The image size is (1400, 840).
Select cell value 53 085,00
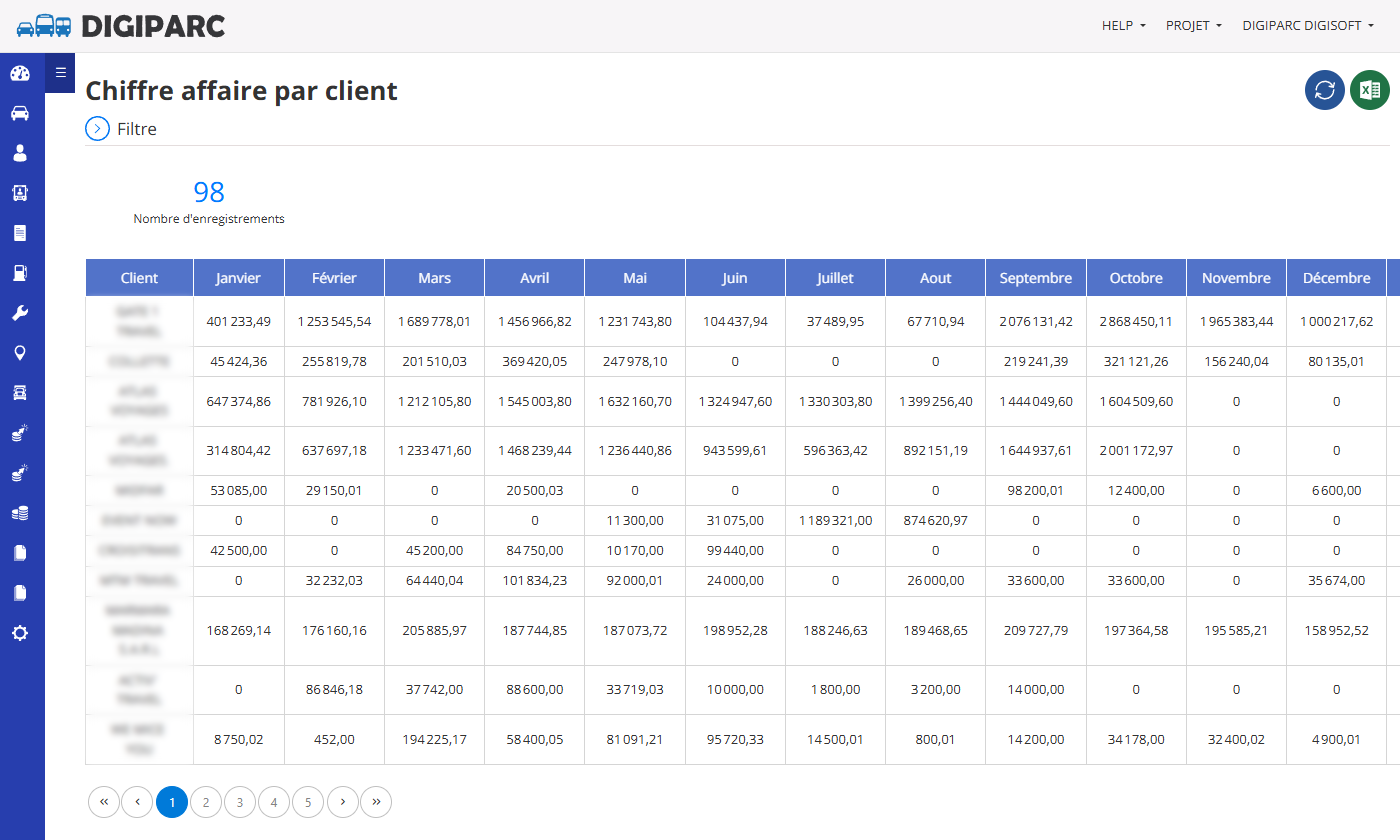239,490
